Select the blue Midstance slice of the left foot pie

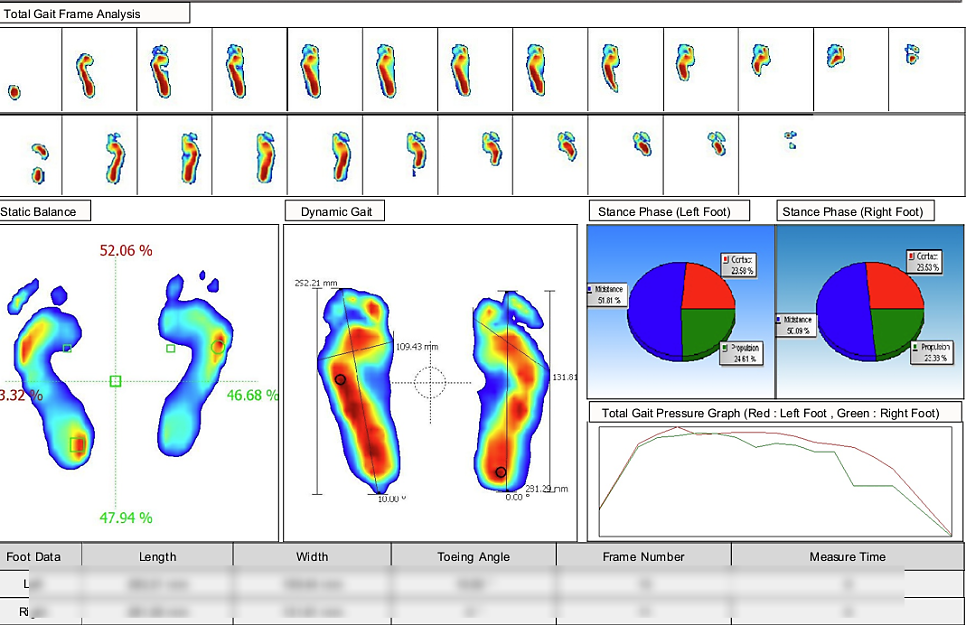tap(653, 311)
